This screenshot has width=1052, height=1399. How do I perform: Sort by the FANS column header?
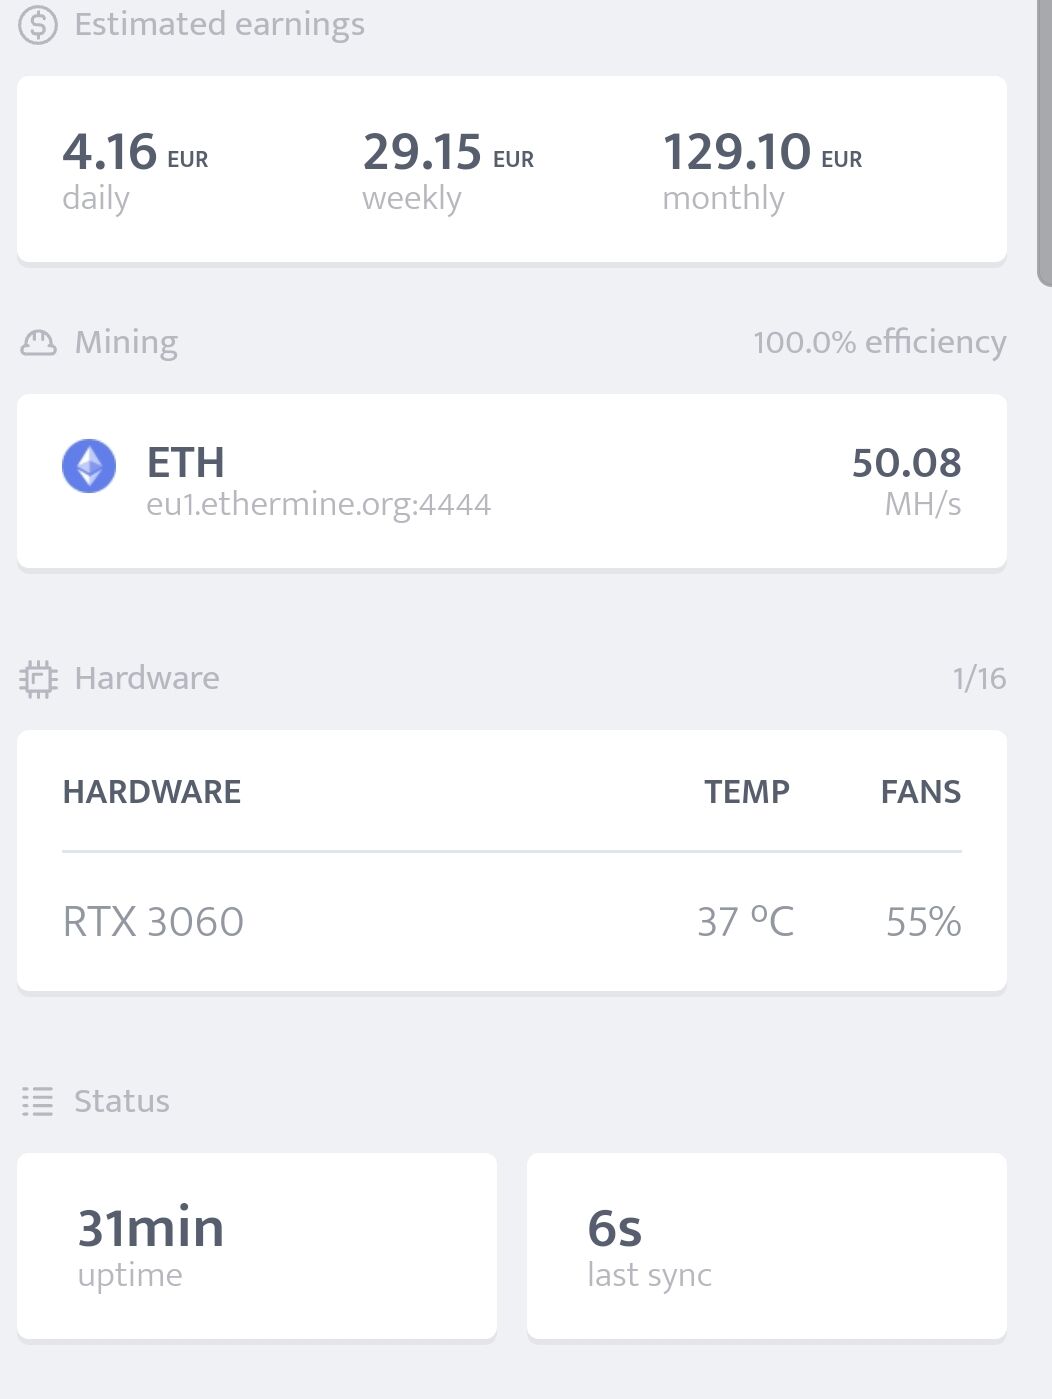(920, 792)
